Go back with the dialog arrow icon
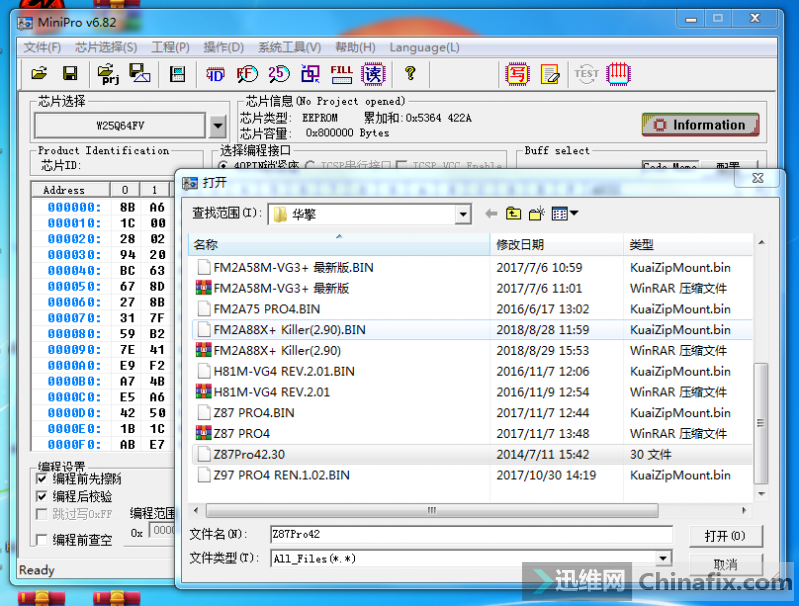The height and width of the screenshot is (606, 799). pos(491,214)
